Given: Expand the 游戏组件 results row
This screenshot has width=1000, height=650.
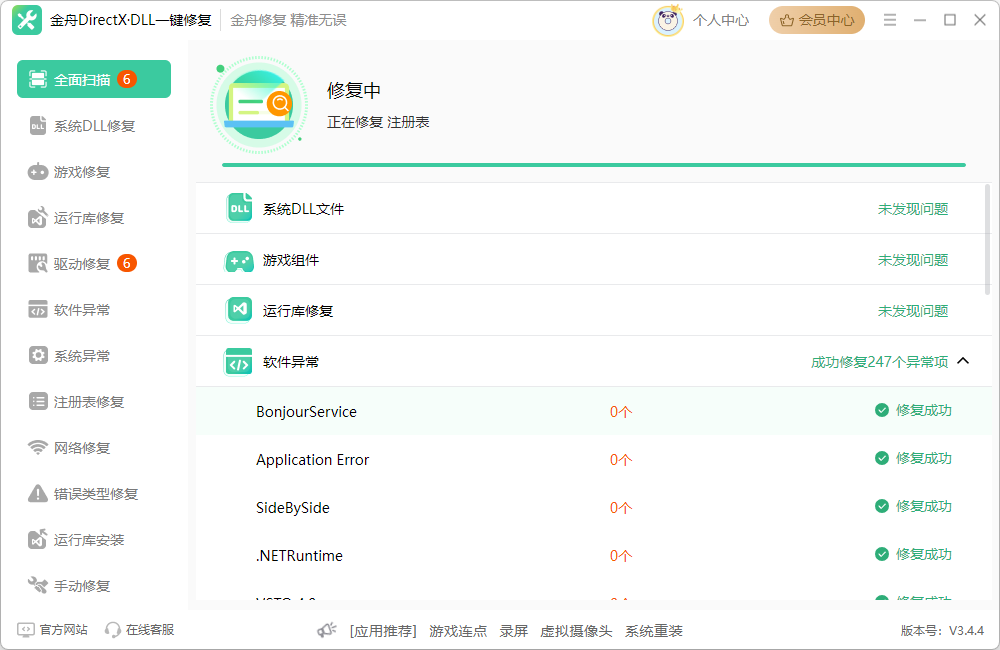Looking at the screenshot, I should coord(595,258).
